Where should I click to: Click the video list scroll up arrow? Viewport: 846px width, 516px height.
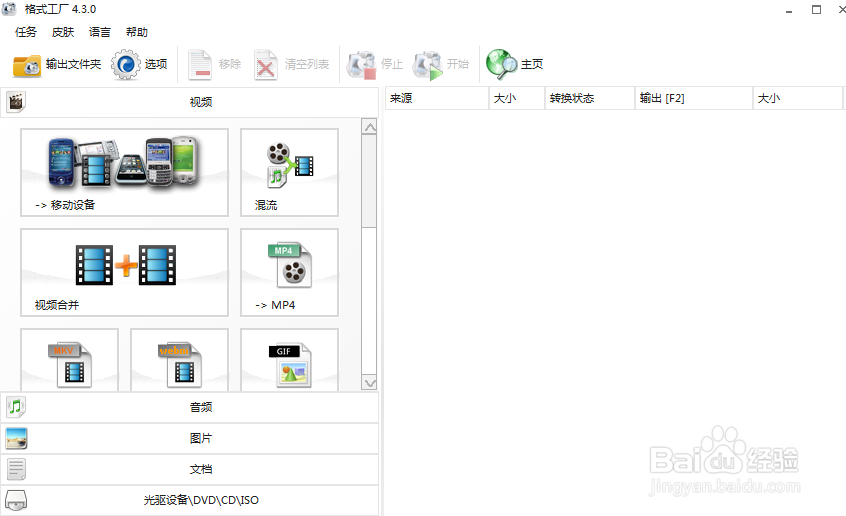point(370,127)
